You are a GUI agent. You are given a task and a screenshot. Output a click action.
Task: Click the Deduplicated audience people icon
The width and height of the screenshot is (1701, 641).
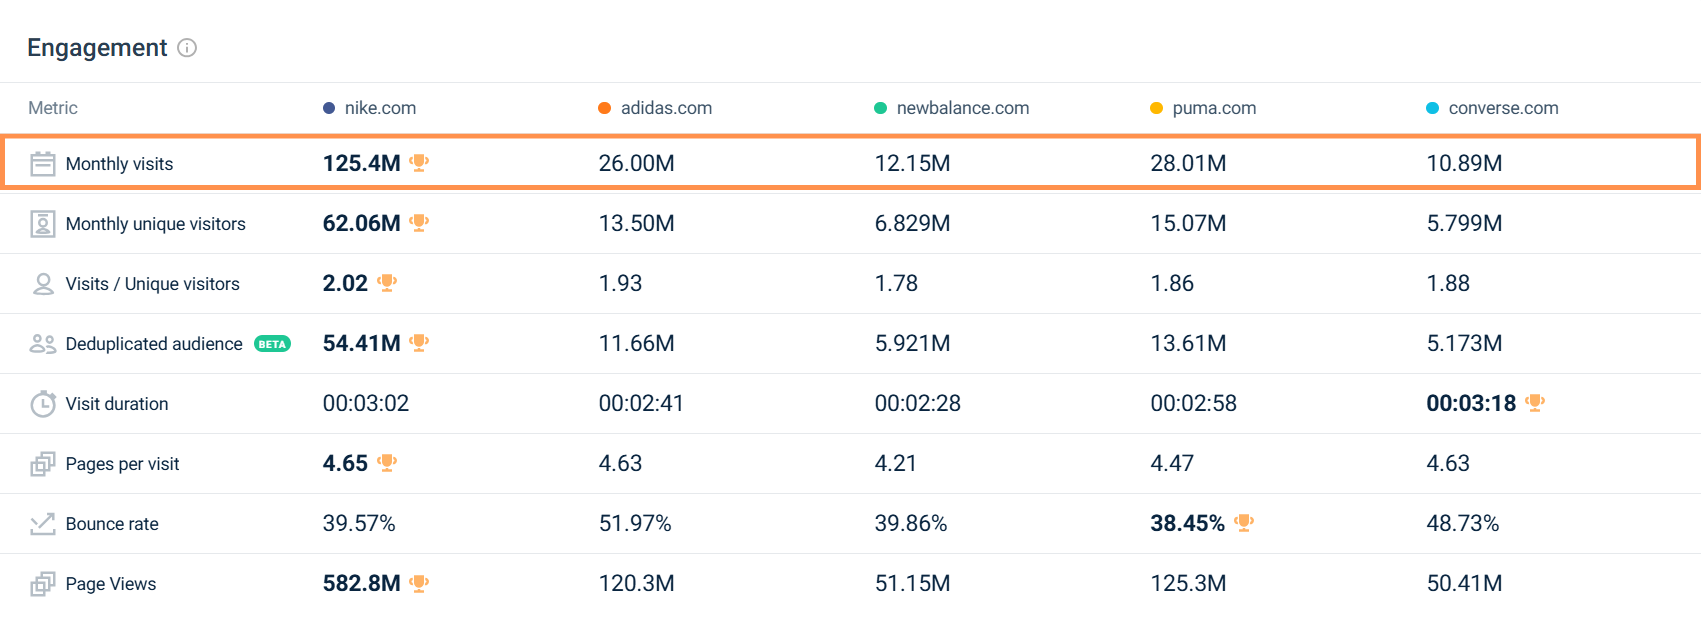[x=43, y=344]
